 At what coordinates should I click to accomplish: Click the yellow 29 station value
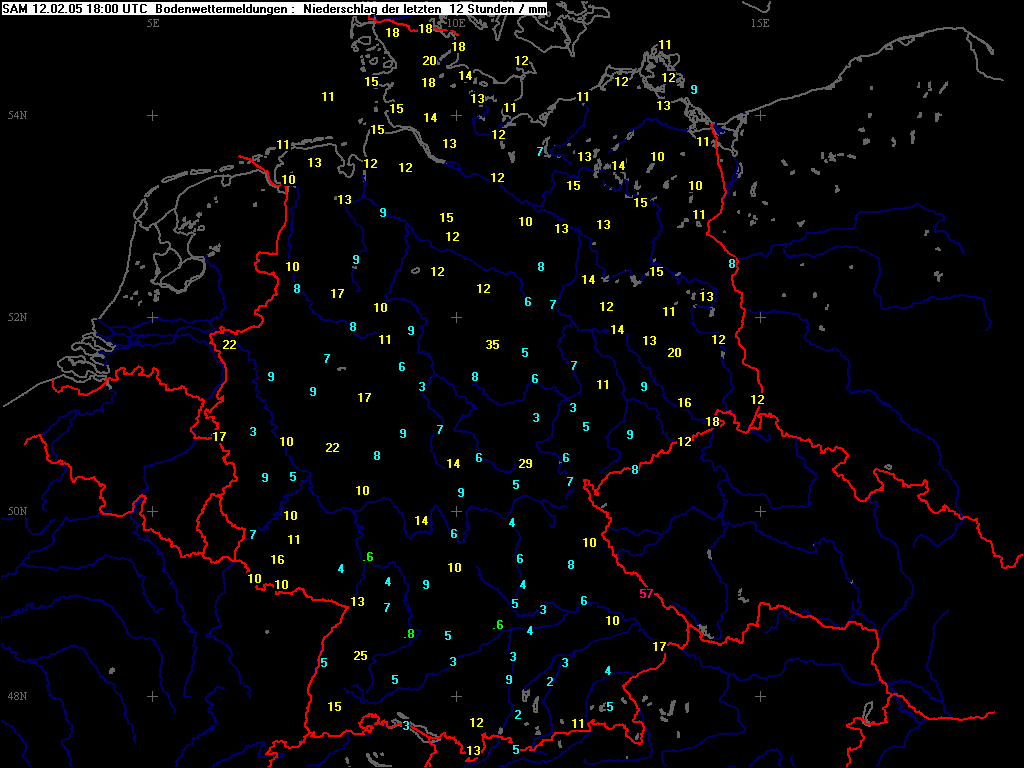click(x=525, y=464)
